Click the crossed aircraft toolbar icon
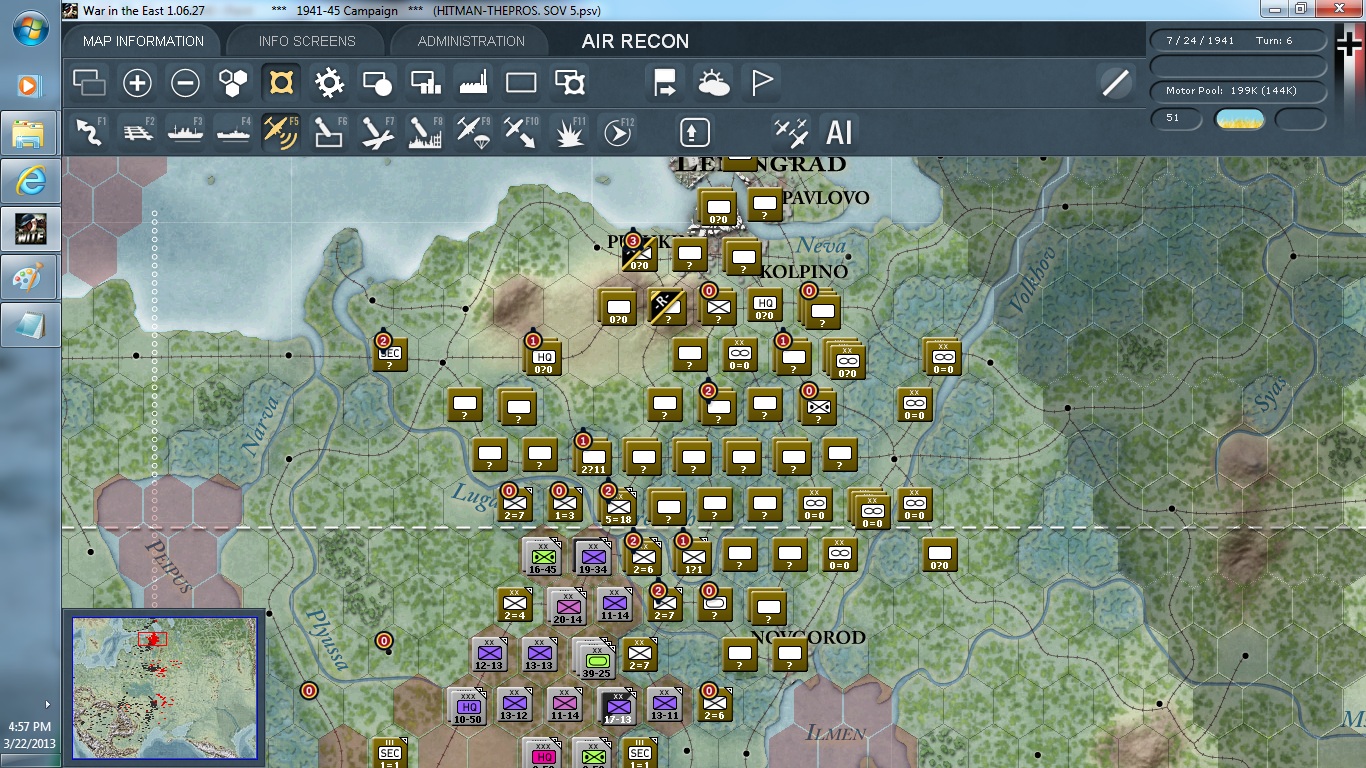This screenshot has height=768, width=1366. tap(791, 132)
